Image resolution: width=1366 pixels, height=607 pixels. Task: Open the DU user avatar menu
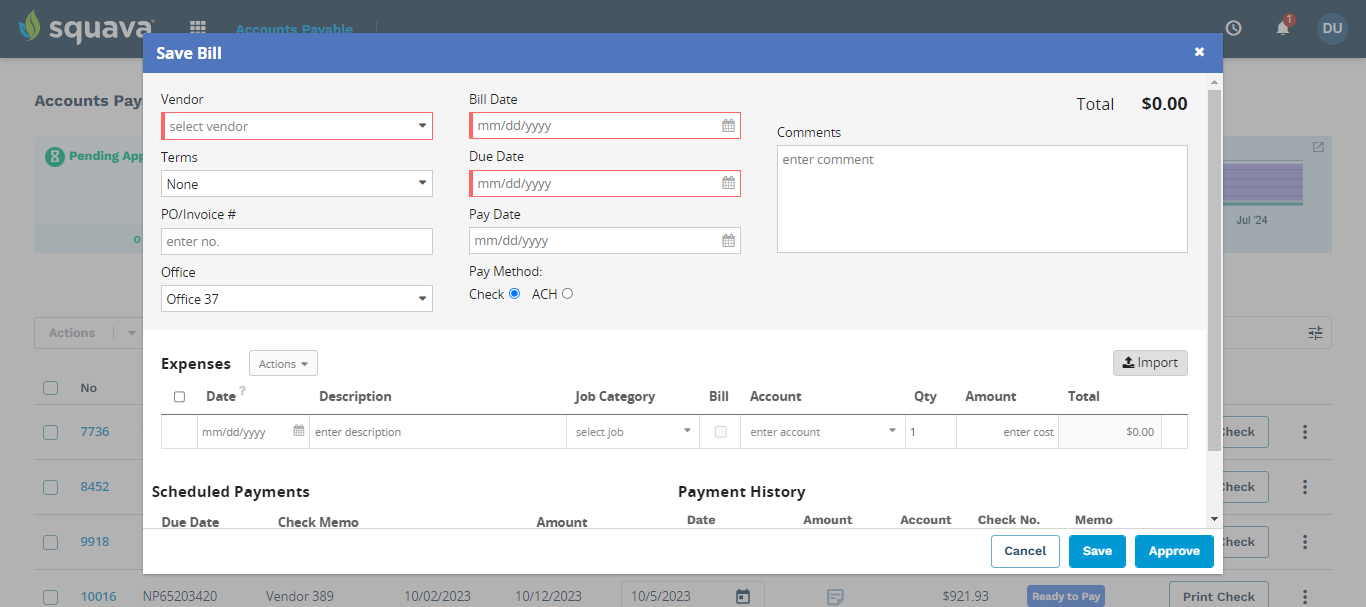(x=1332, y=28)
